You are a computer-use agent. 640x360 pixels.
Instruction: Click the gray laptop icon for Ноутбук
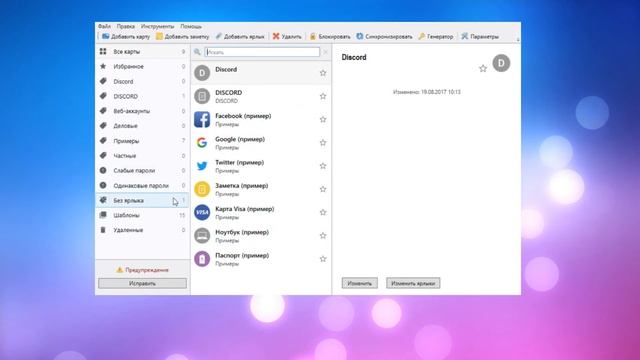coord(202,236)
